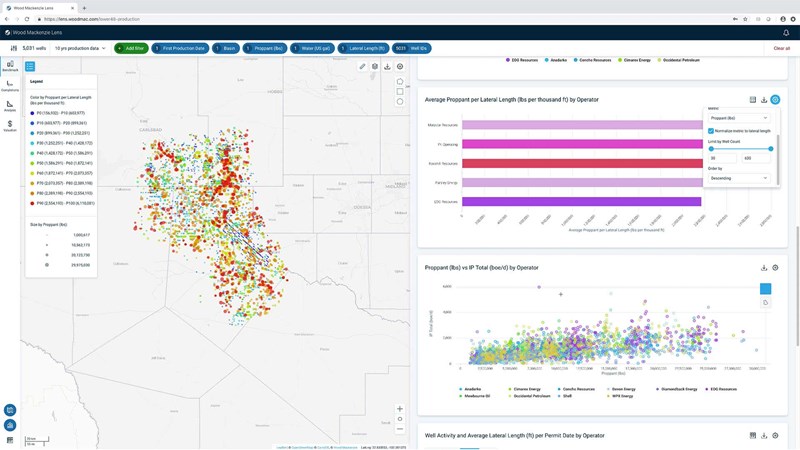Screen dimensions: 800x450
Task: Open the notifications bell icon
Action: pos(786,32)
